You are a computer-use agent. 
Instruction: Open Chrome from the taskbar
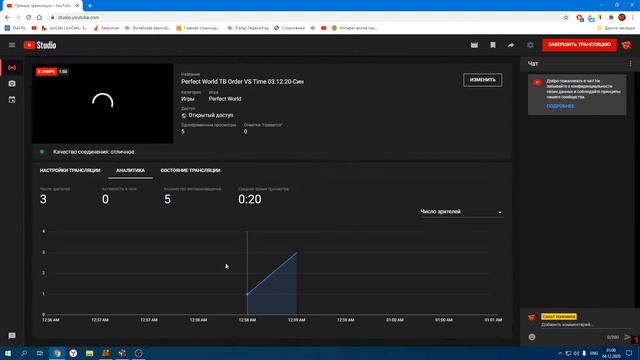pos(57,353)
